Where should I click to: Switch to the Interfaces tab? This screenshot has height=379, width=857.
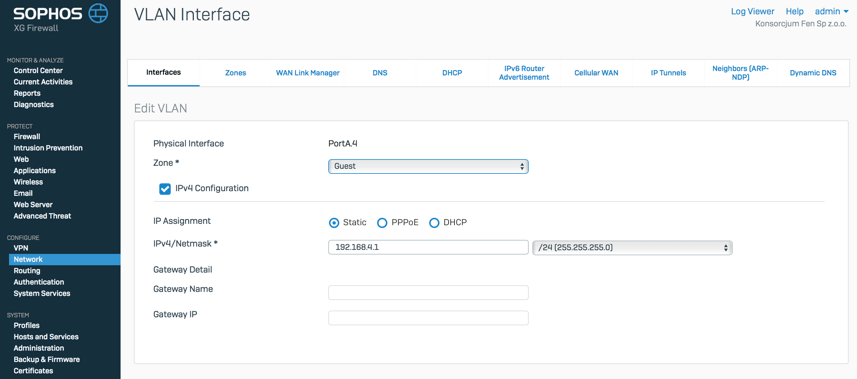pyautogui.click(x=163, y=73)
